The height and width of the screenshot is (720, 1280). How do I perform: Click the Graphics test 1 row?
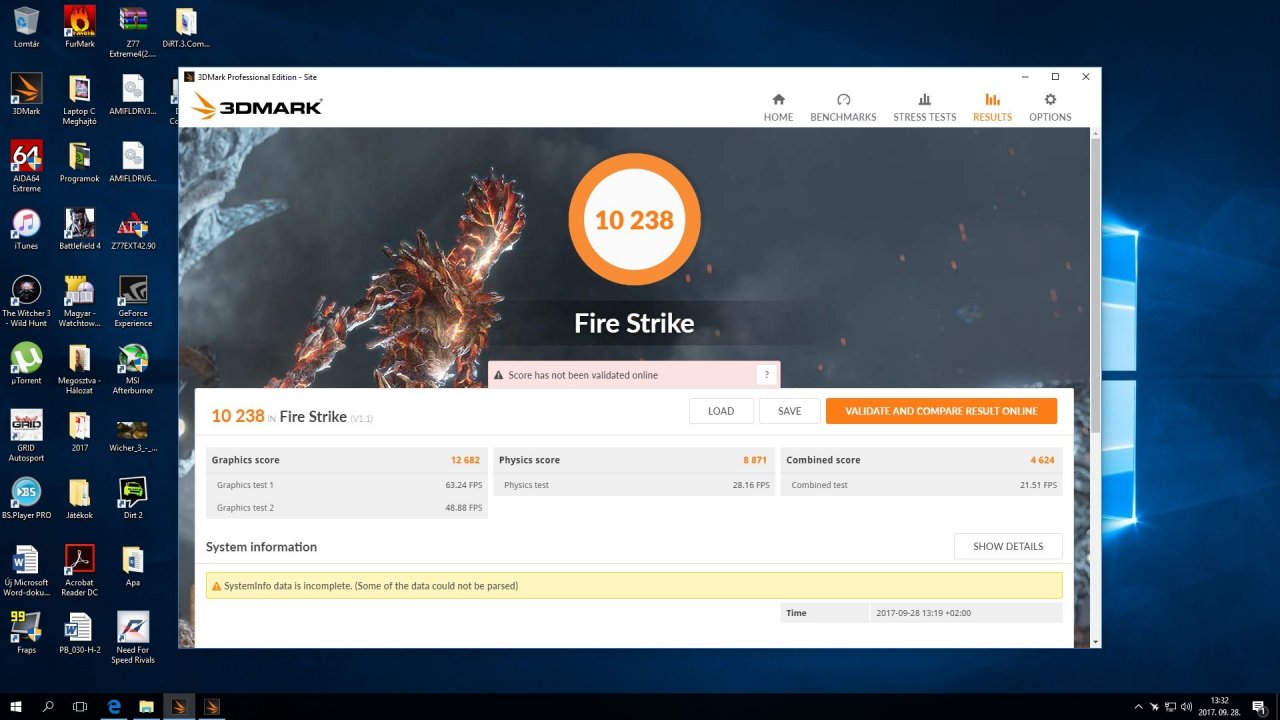[x=347, y=485]
